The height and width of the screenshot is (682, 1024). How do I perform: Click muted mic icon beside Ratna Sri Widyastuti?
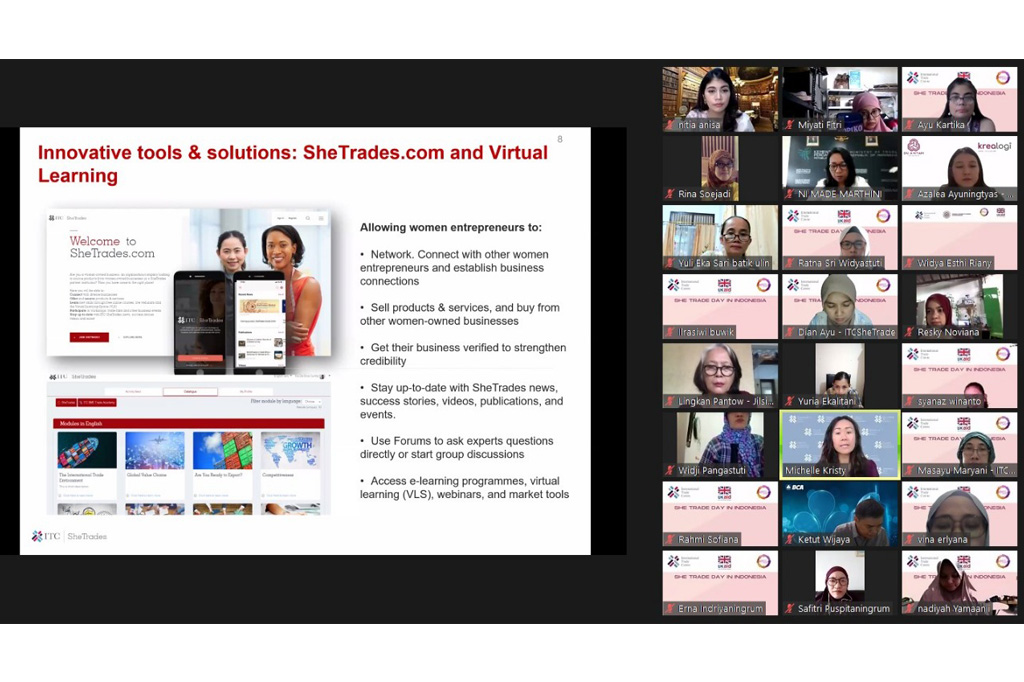pyautogui.click(x=790, y=263)
